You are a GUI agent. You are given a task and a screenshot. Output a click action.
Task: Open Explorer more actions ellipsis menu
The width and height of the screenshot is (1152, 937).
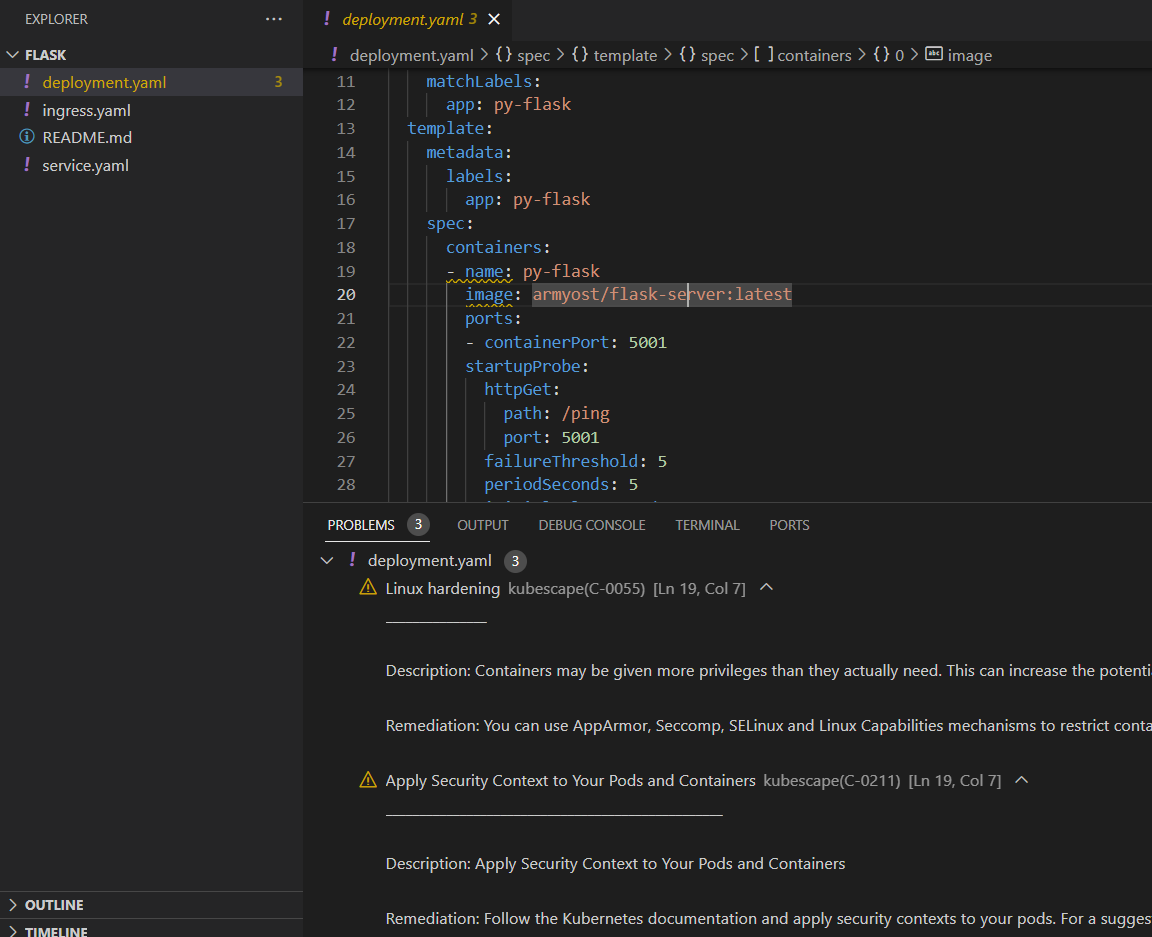click(x=273, y=19)
